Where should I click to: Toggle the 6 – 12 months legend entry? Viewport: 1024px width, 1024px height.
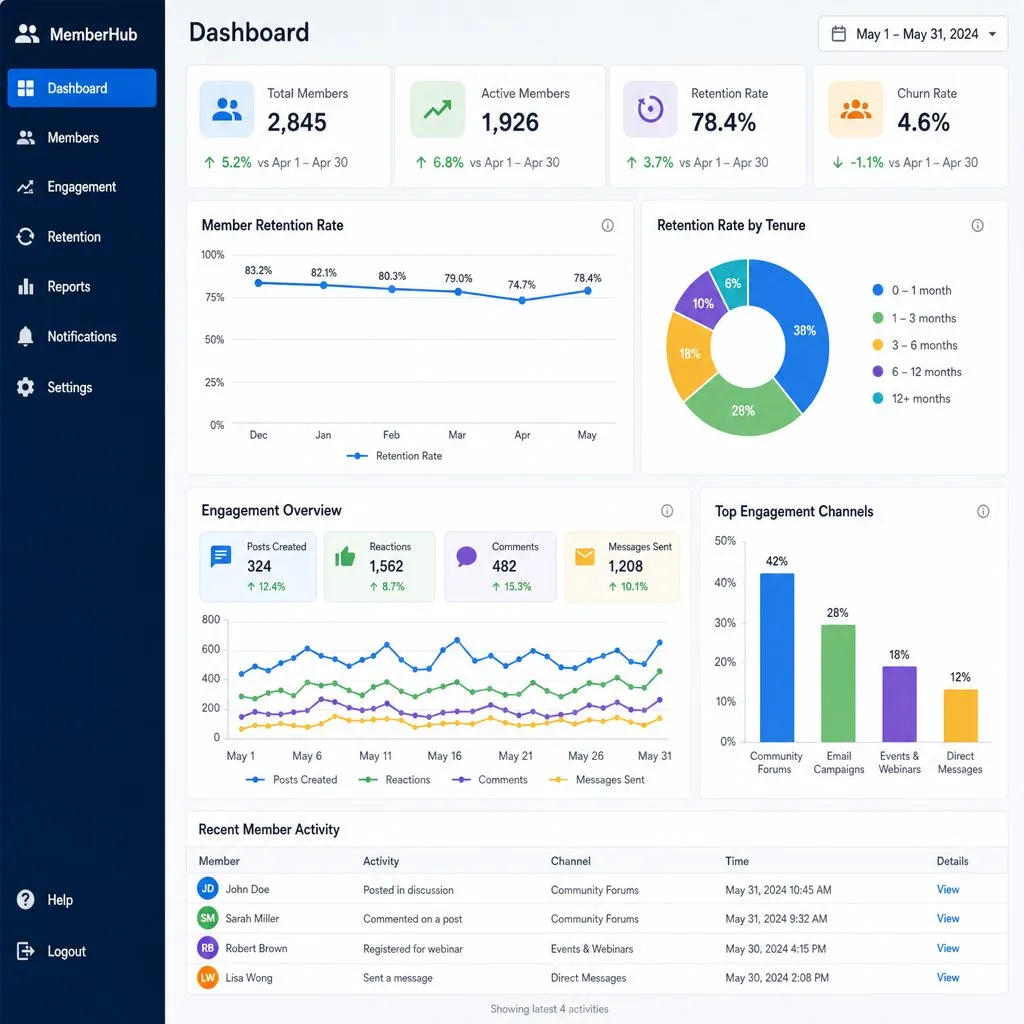[918, 372]
